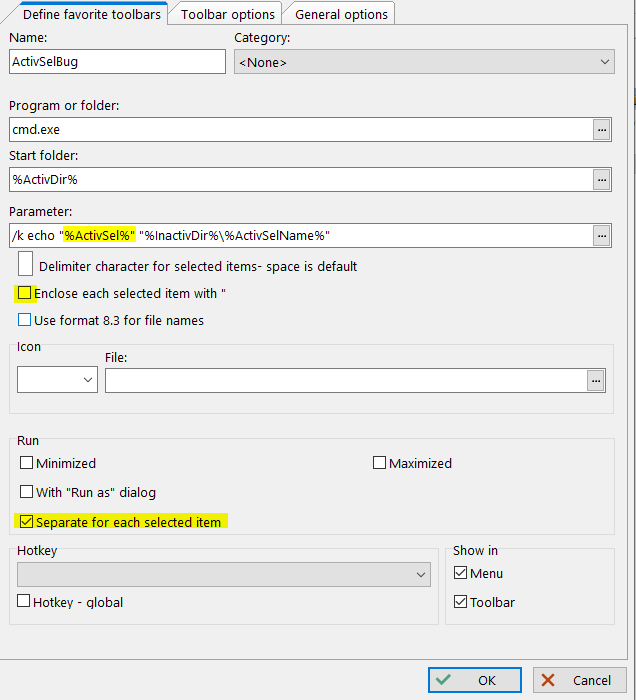Click the Name text field
Image resolution: width=636 pixels, height=700 pixels.
(117, 62)
